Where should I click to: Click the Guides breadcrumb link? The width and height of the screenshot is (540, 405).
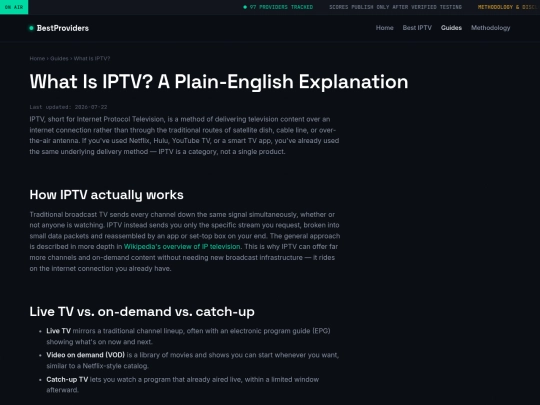59,59
